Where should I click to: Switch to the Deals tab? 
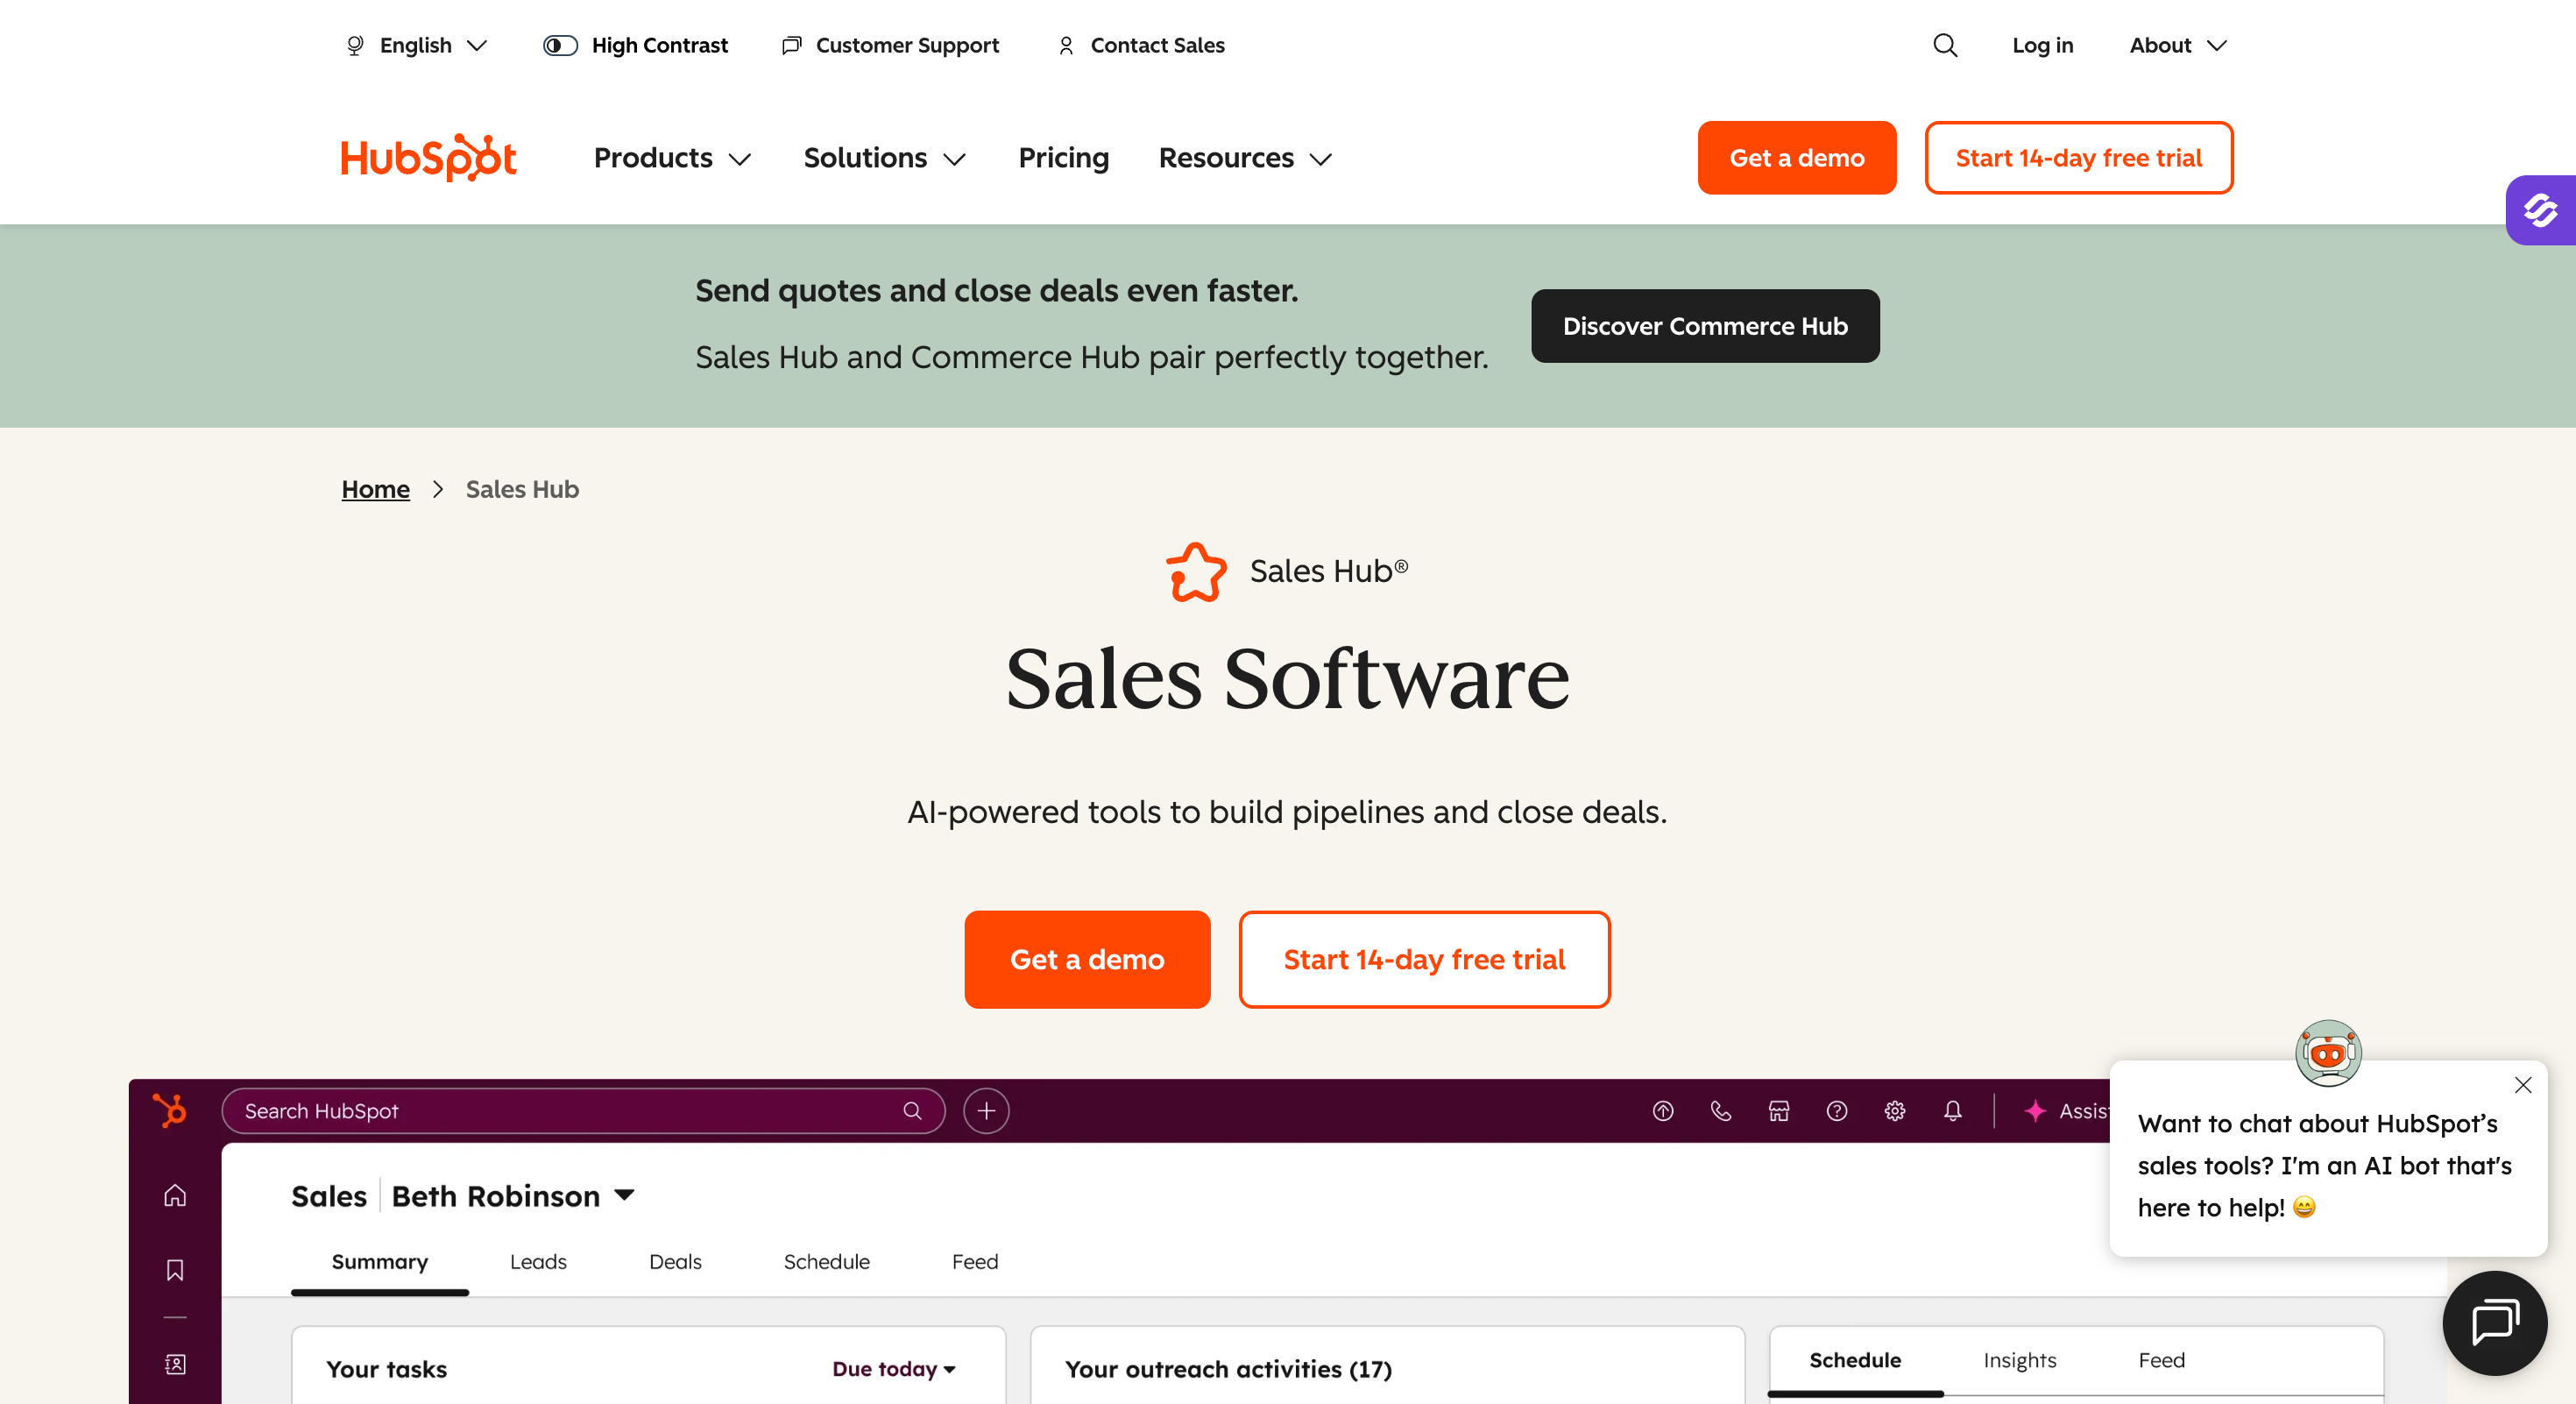[675, 1262]
